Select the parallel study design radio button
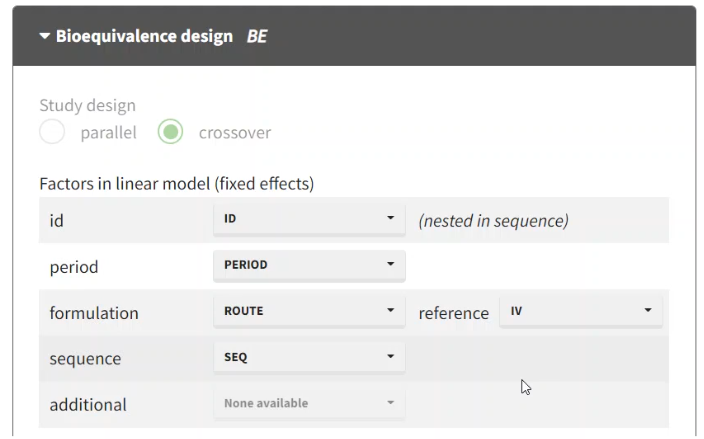 coord(52,132)
